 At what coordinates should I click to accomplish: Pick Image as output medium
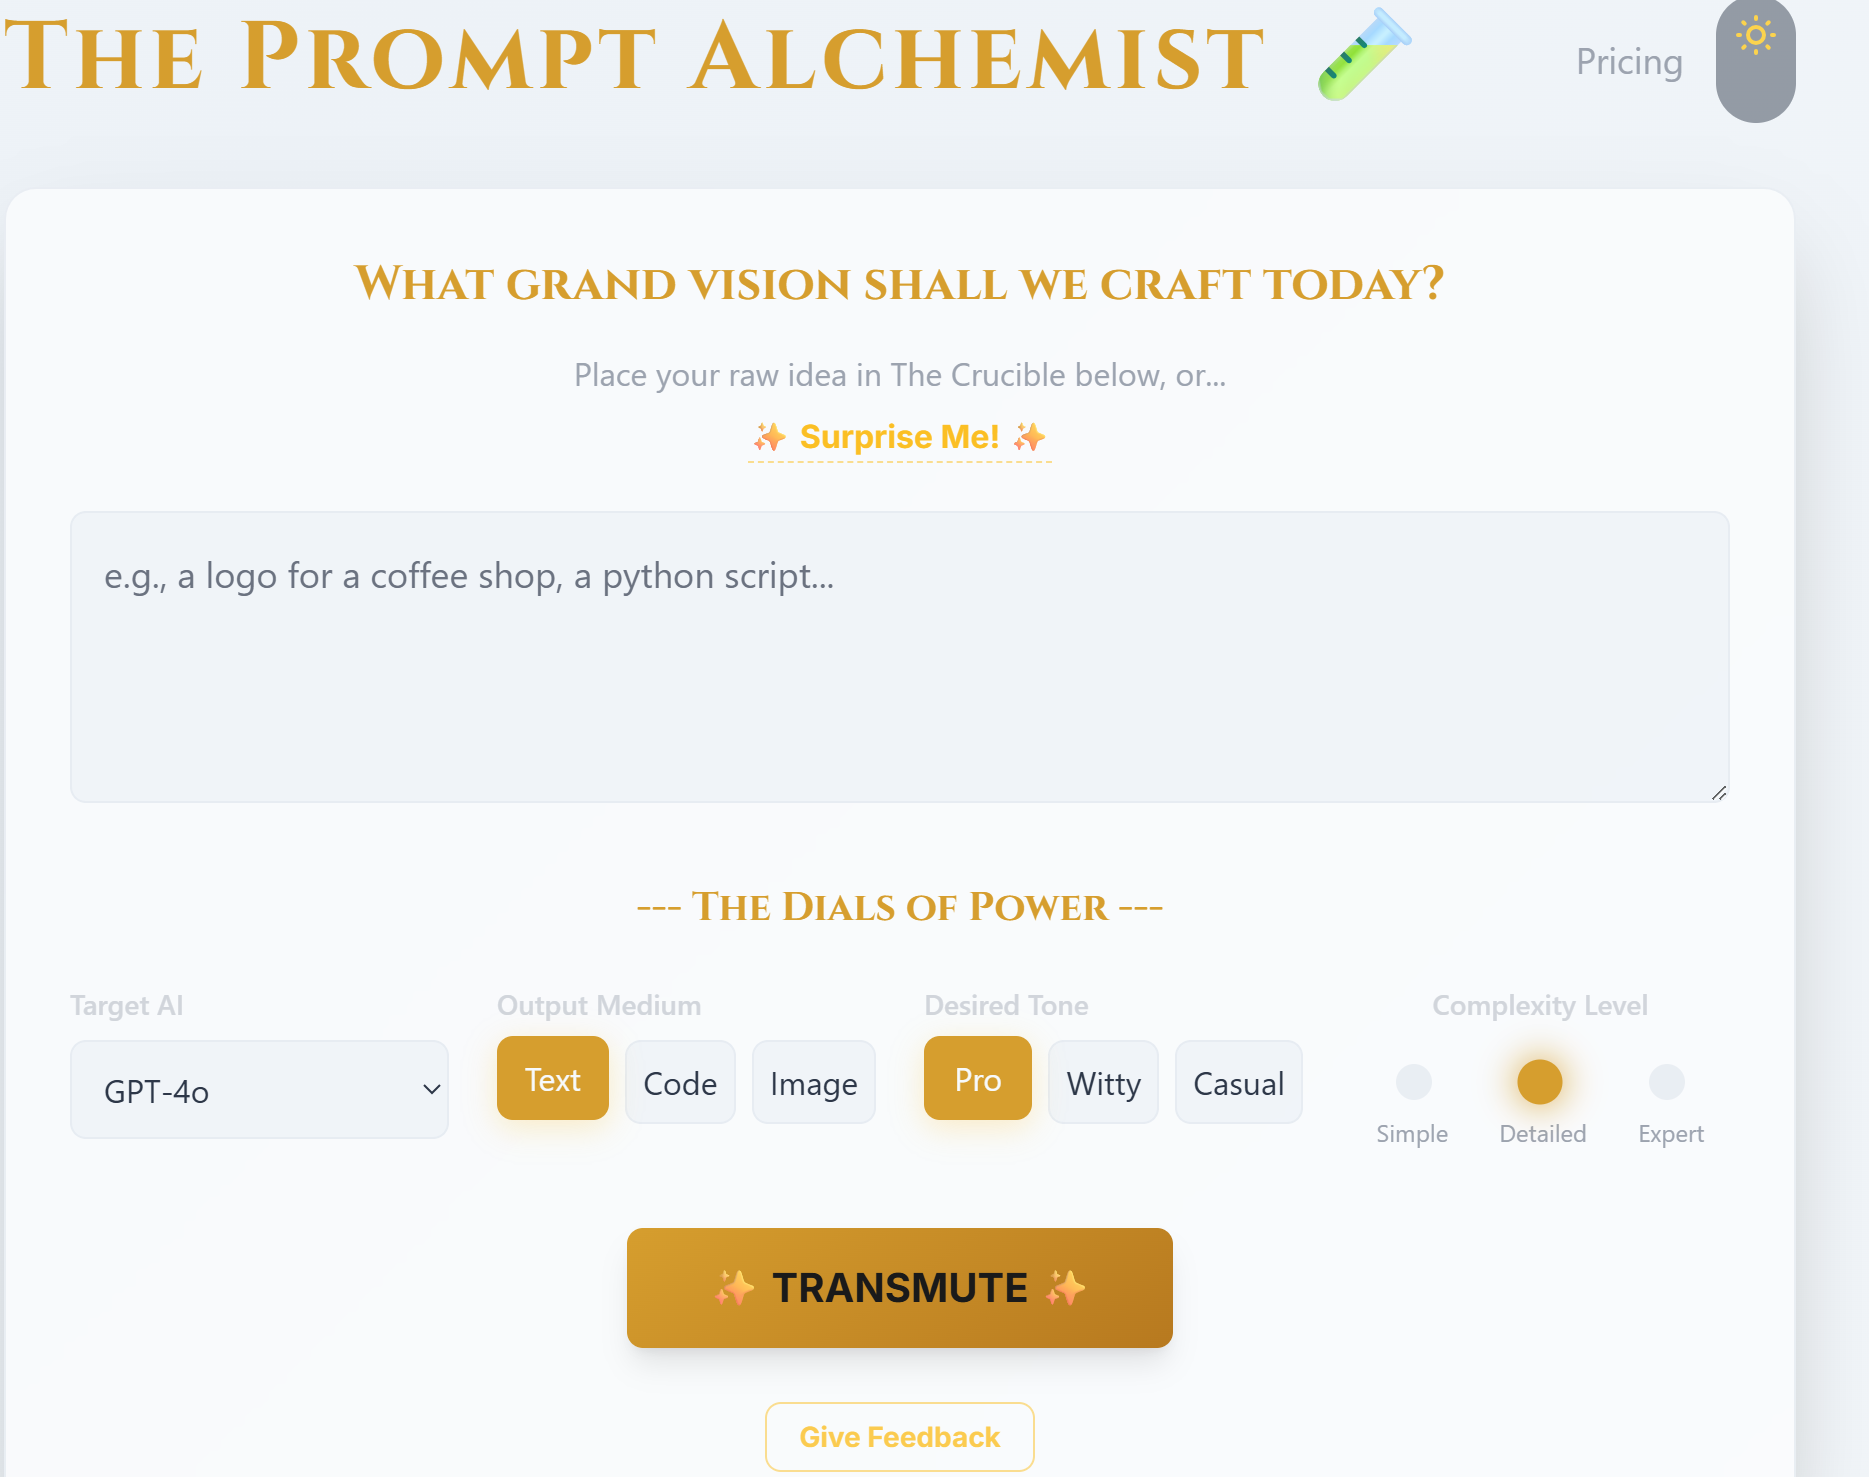(813, 1083)
